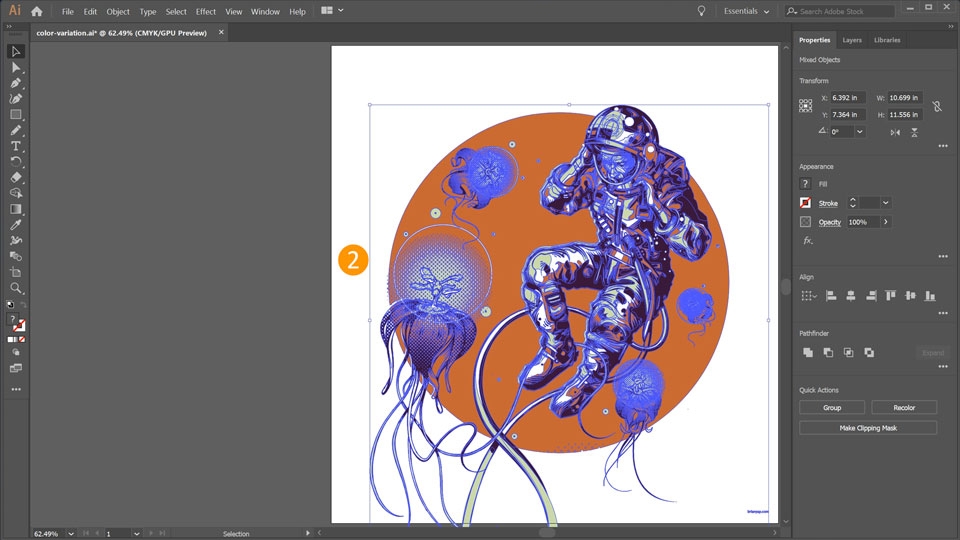Click the Home icon
The image size is (960, 540).
tap(37, 11)
